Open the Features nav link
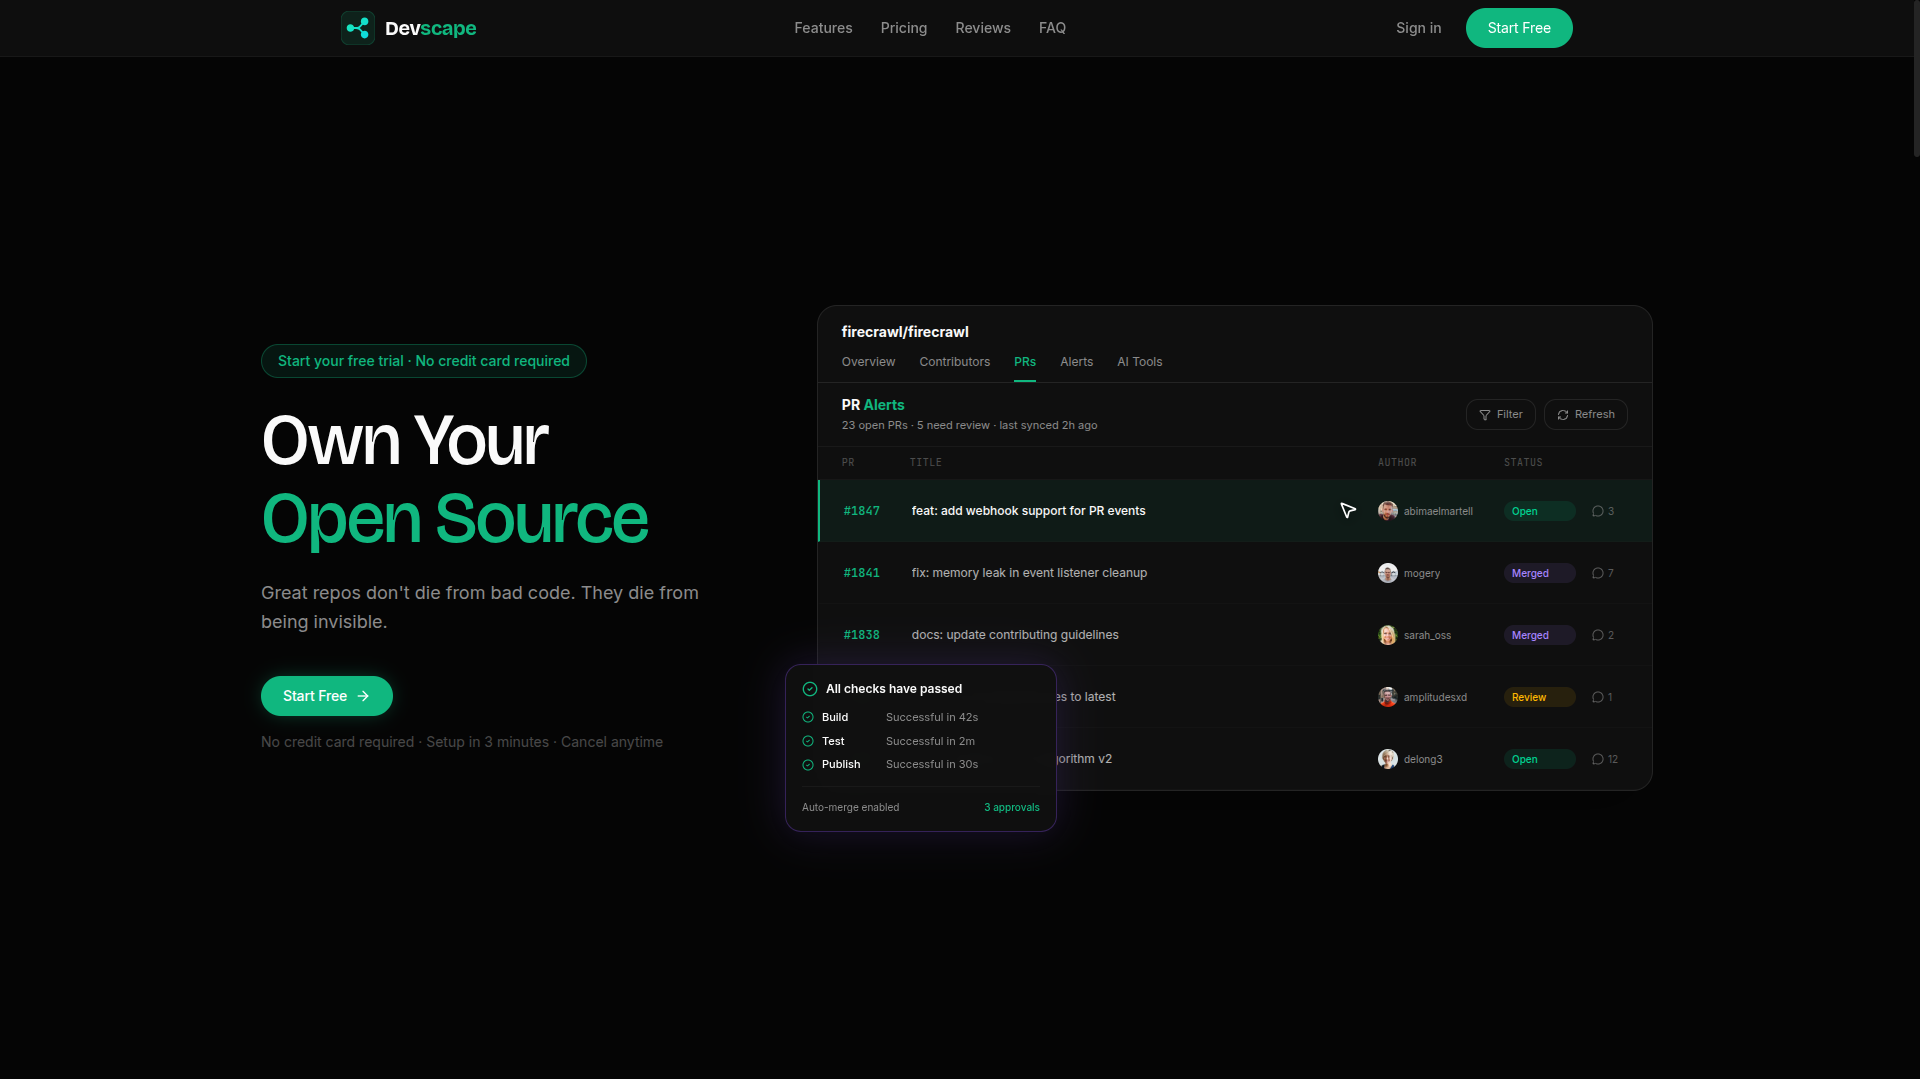 [823, 28]
